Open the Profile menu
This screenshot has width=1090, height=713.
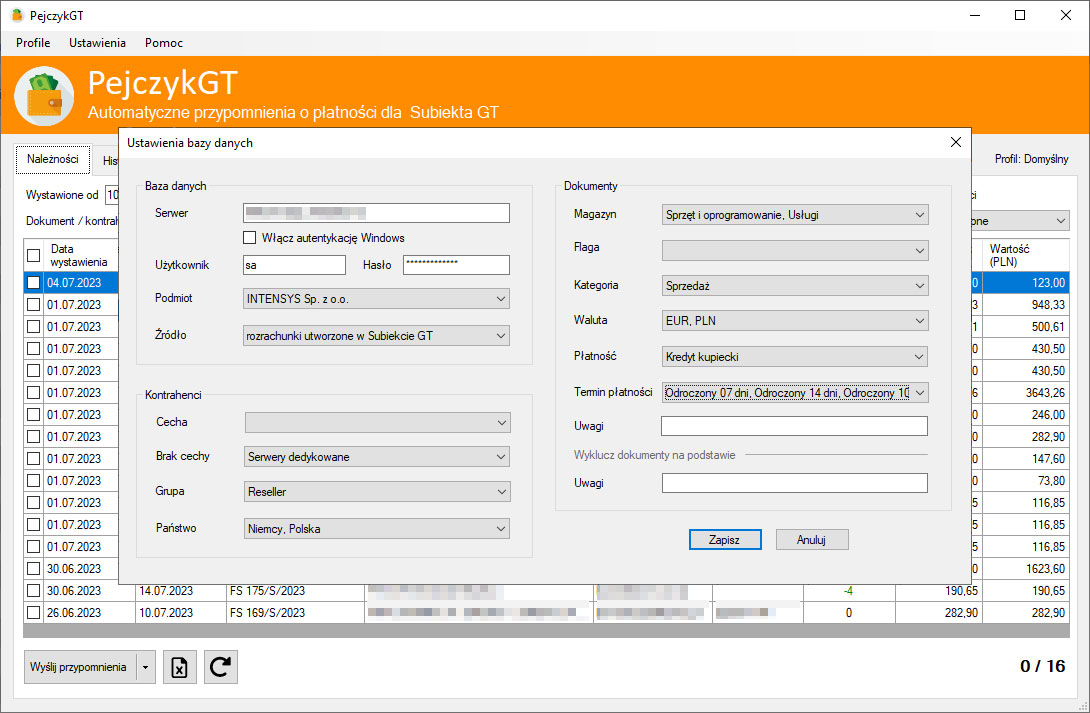[x=33, y=42]
